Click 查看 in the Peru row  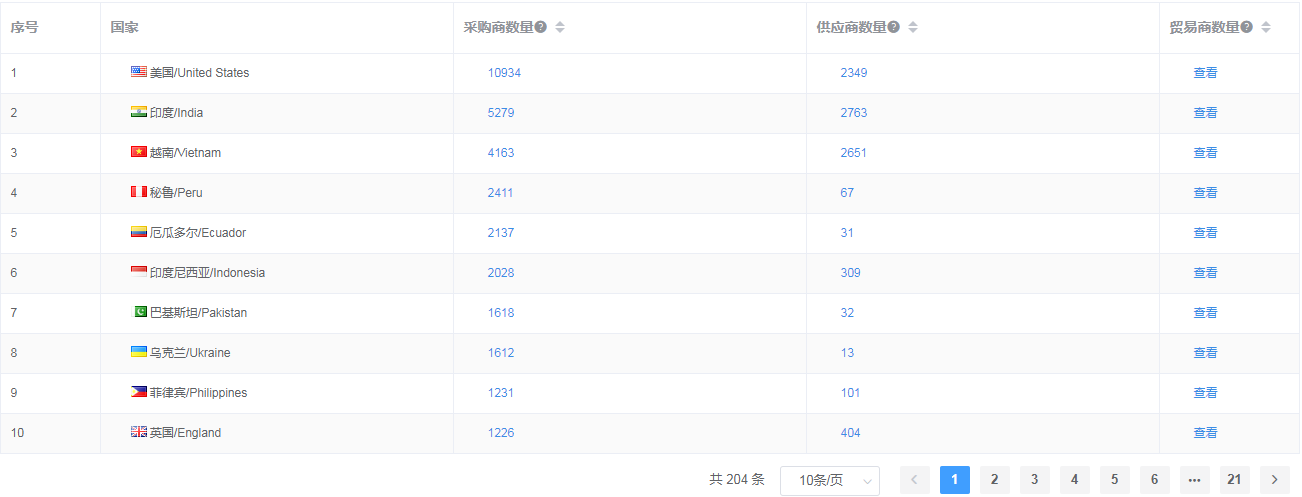click(1205, 193)
